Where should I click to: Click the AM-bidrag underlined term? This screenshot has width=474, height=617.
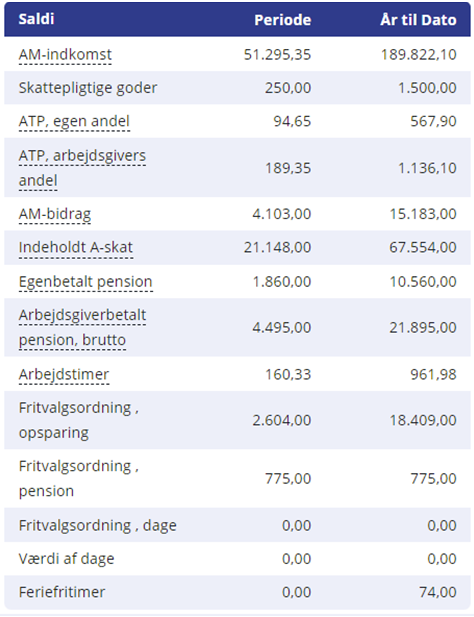(x=55, y=214)
